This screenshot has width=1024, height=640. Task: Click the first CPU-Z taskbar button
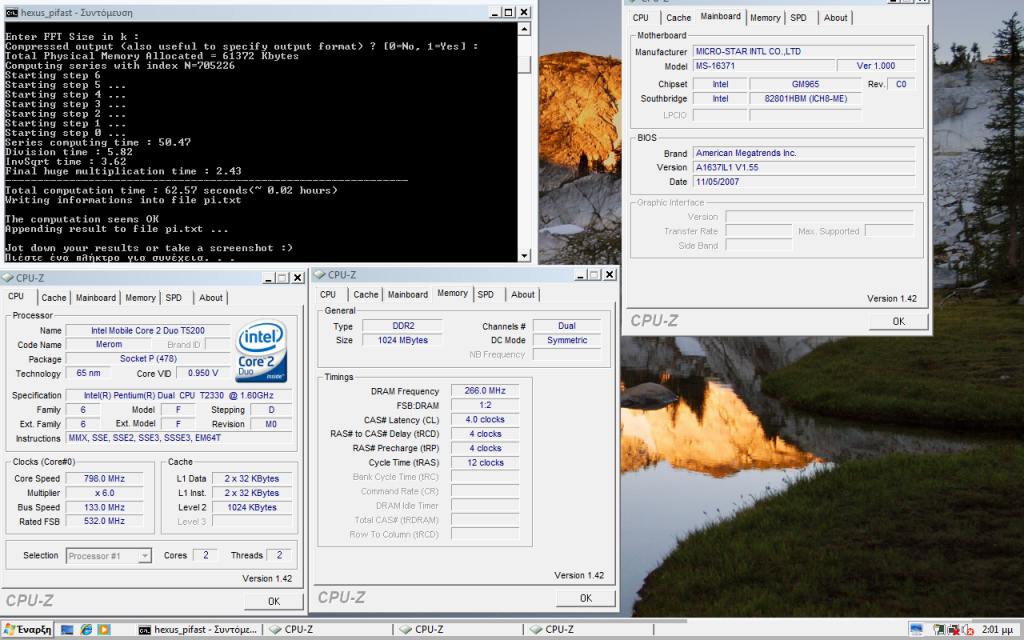(x=330, y=630)
